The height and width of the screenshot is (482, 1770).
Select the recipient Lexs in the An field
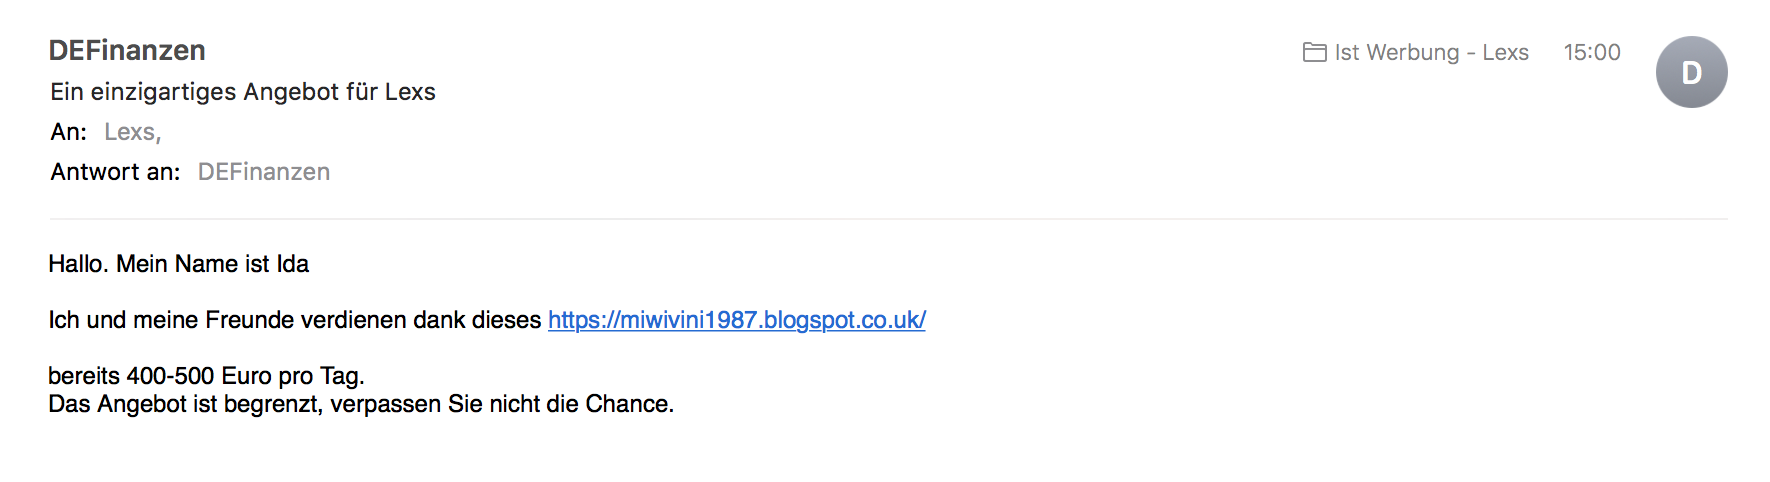(132, 132)
